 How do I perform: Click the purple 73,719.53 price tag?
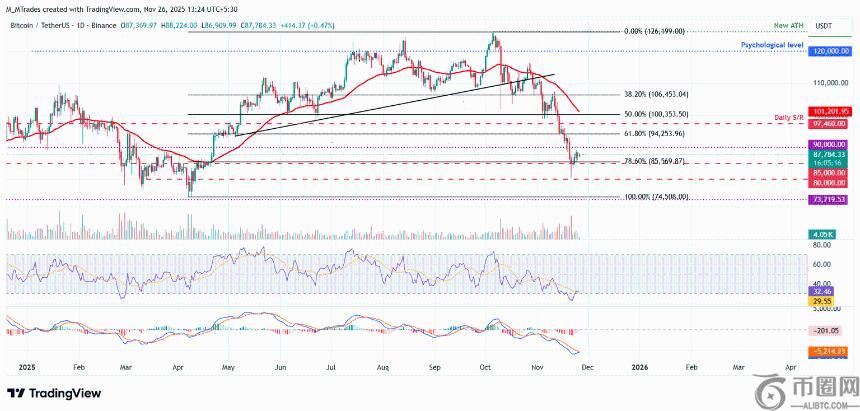point(831,200)
